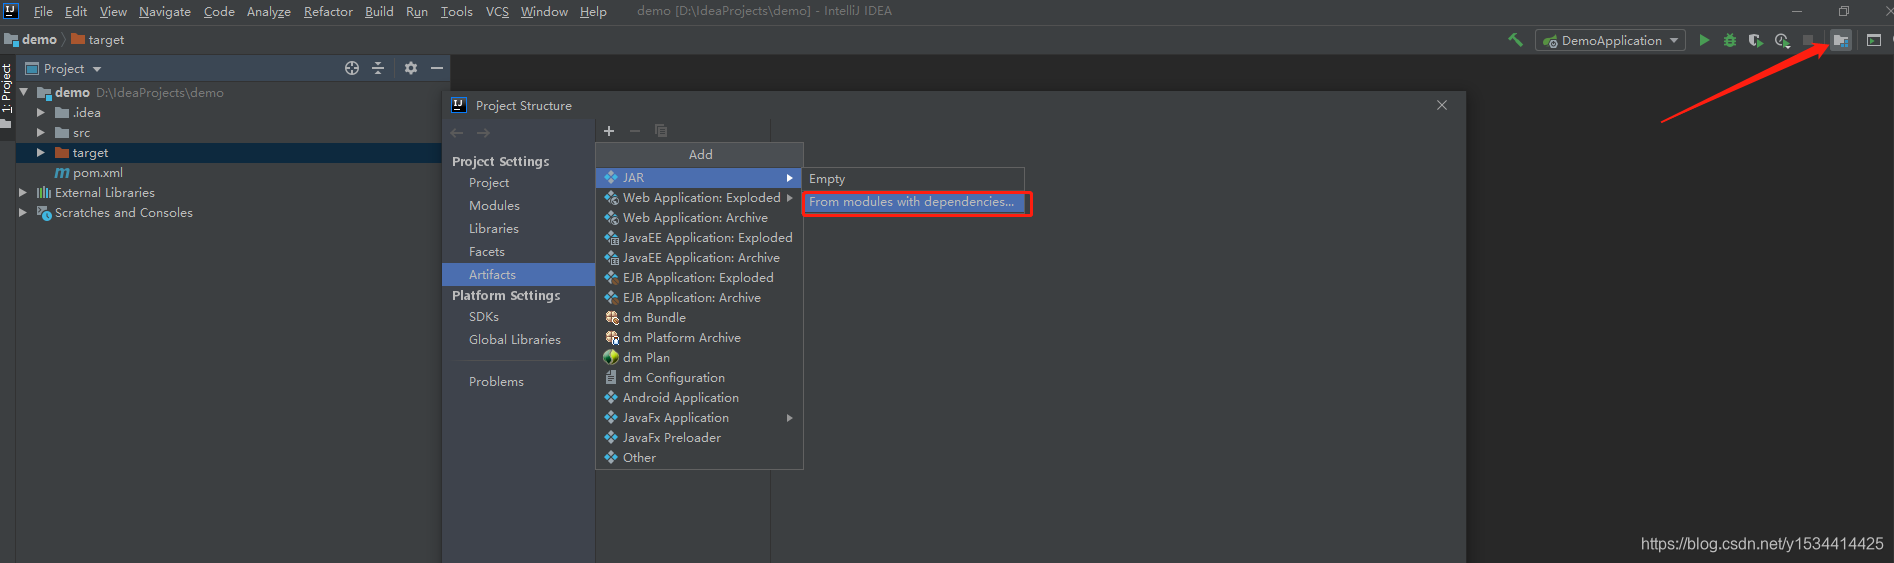Open Project panel settings gear
Screen dimensions: 1894x563
coord(411,68)
